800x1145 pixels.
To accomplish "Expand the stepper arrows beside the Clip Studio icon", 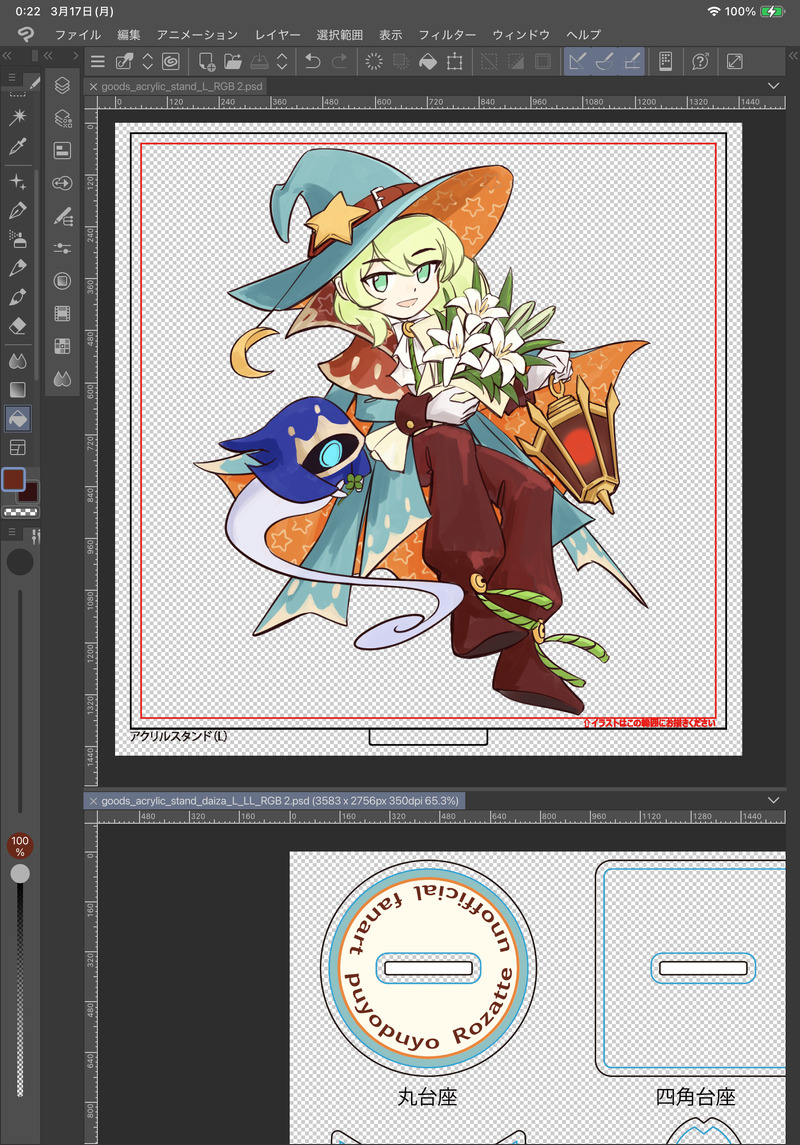I will [x=147, y=61].
